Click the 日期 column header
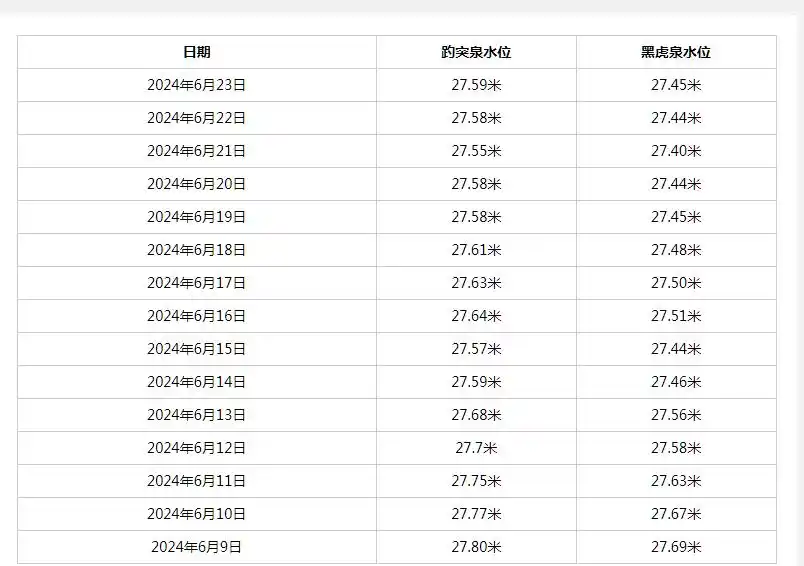Viewport: 804px width, 566px height. 197,52
